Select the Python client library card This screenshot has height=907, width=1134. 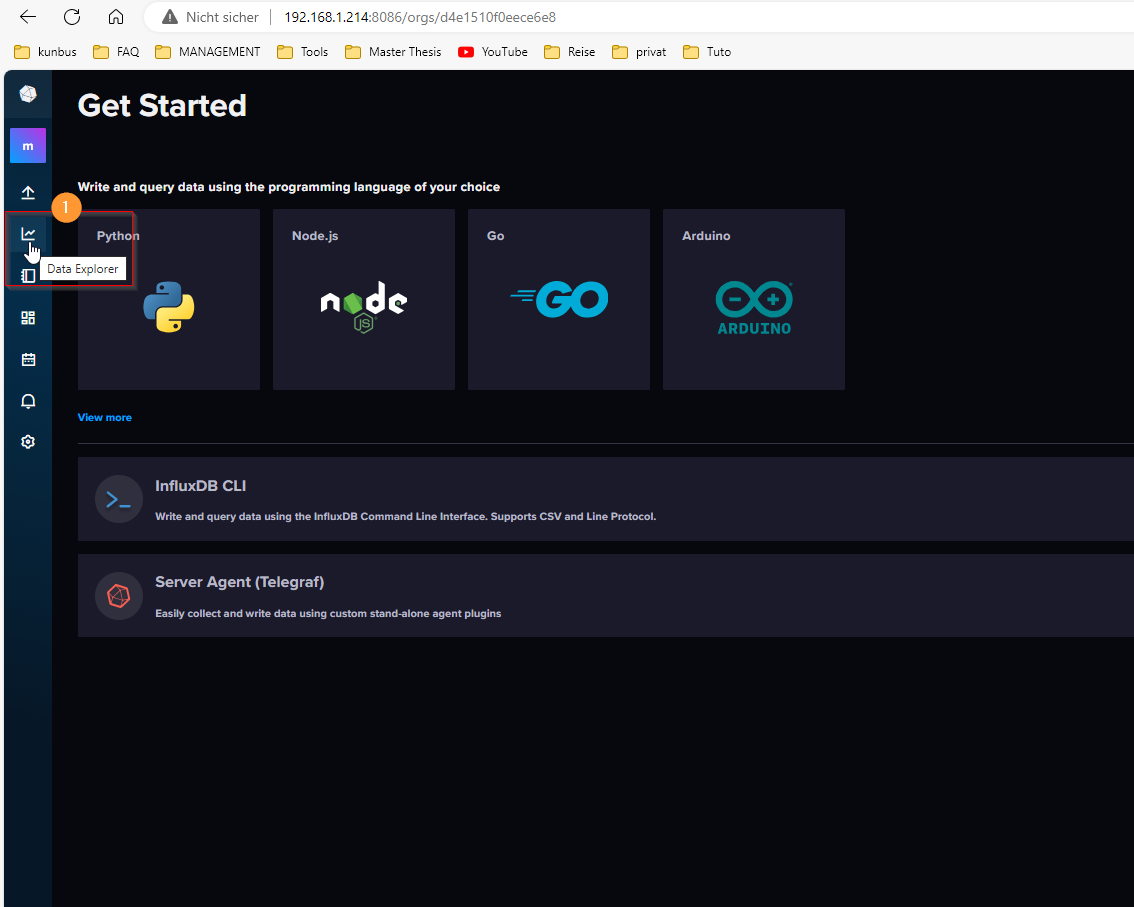(x=169, y=299)
